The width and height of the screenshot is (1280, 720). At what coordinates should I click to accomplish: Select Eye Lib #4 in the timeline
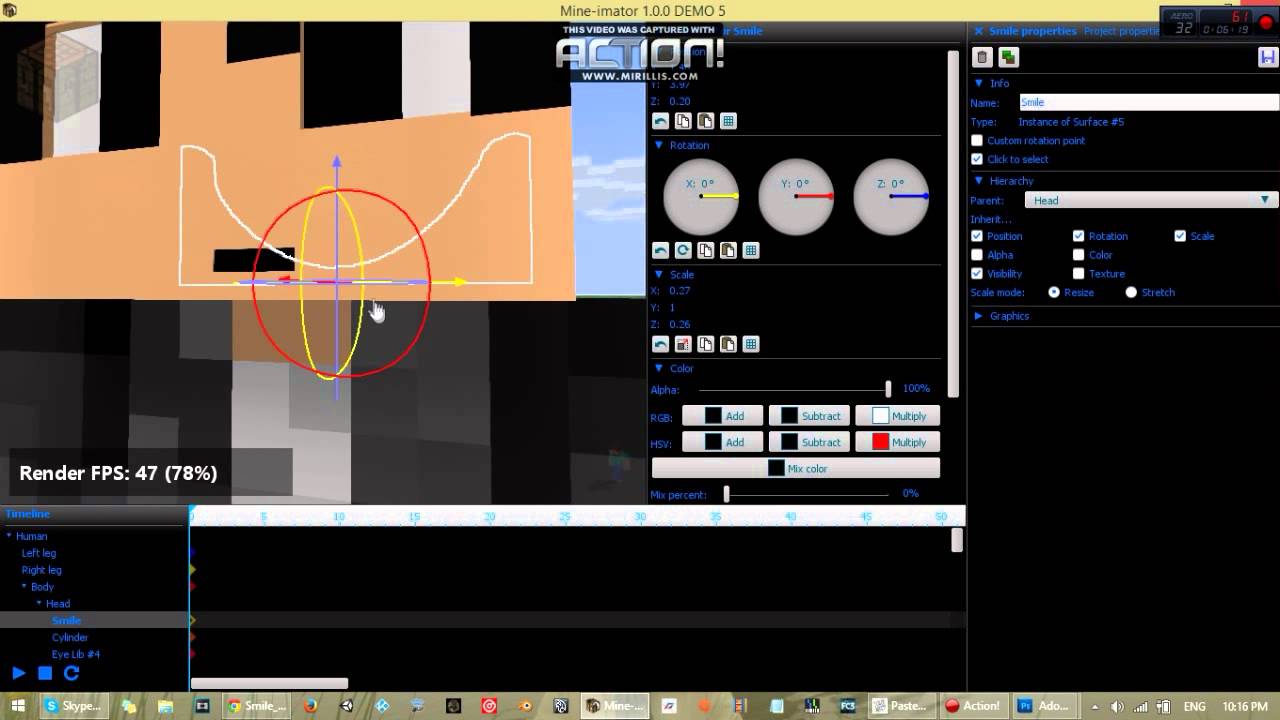coord(76,655)
